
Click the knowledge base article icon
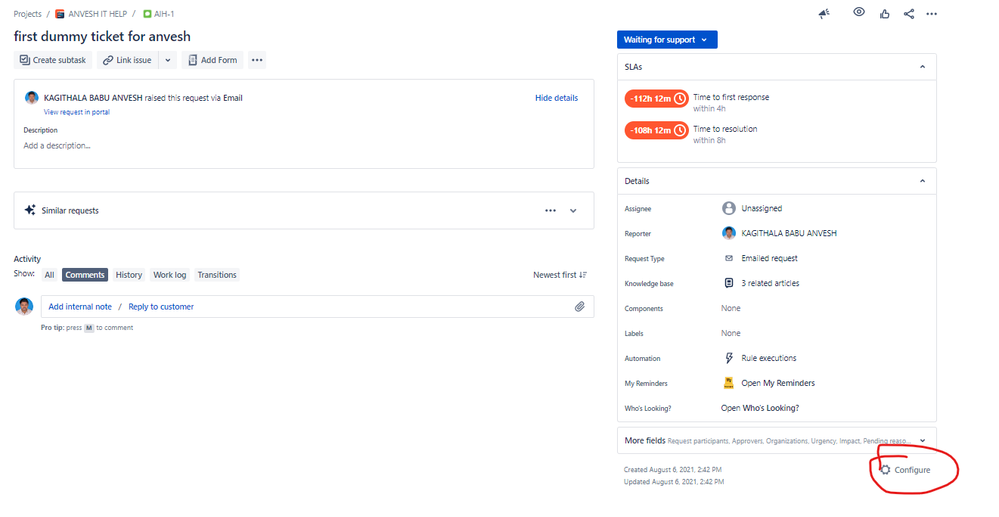coord(729,283)
